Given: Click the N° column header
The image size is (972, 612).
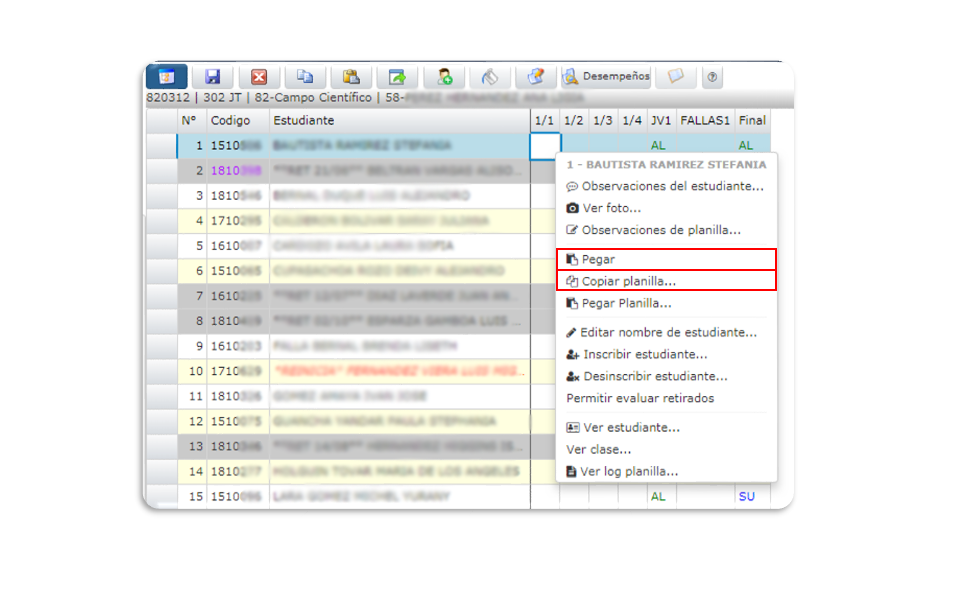Looking at the screenshot, I should [192, 120].
